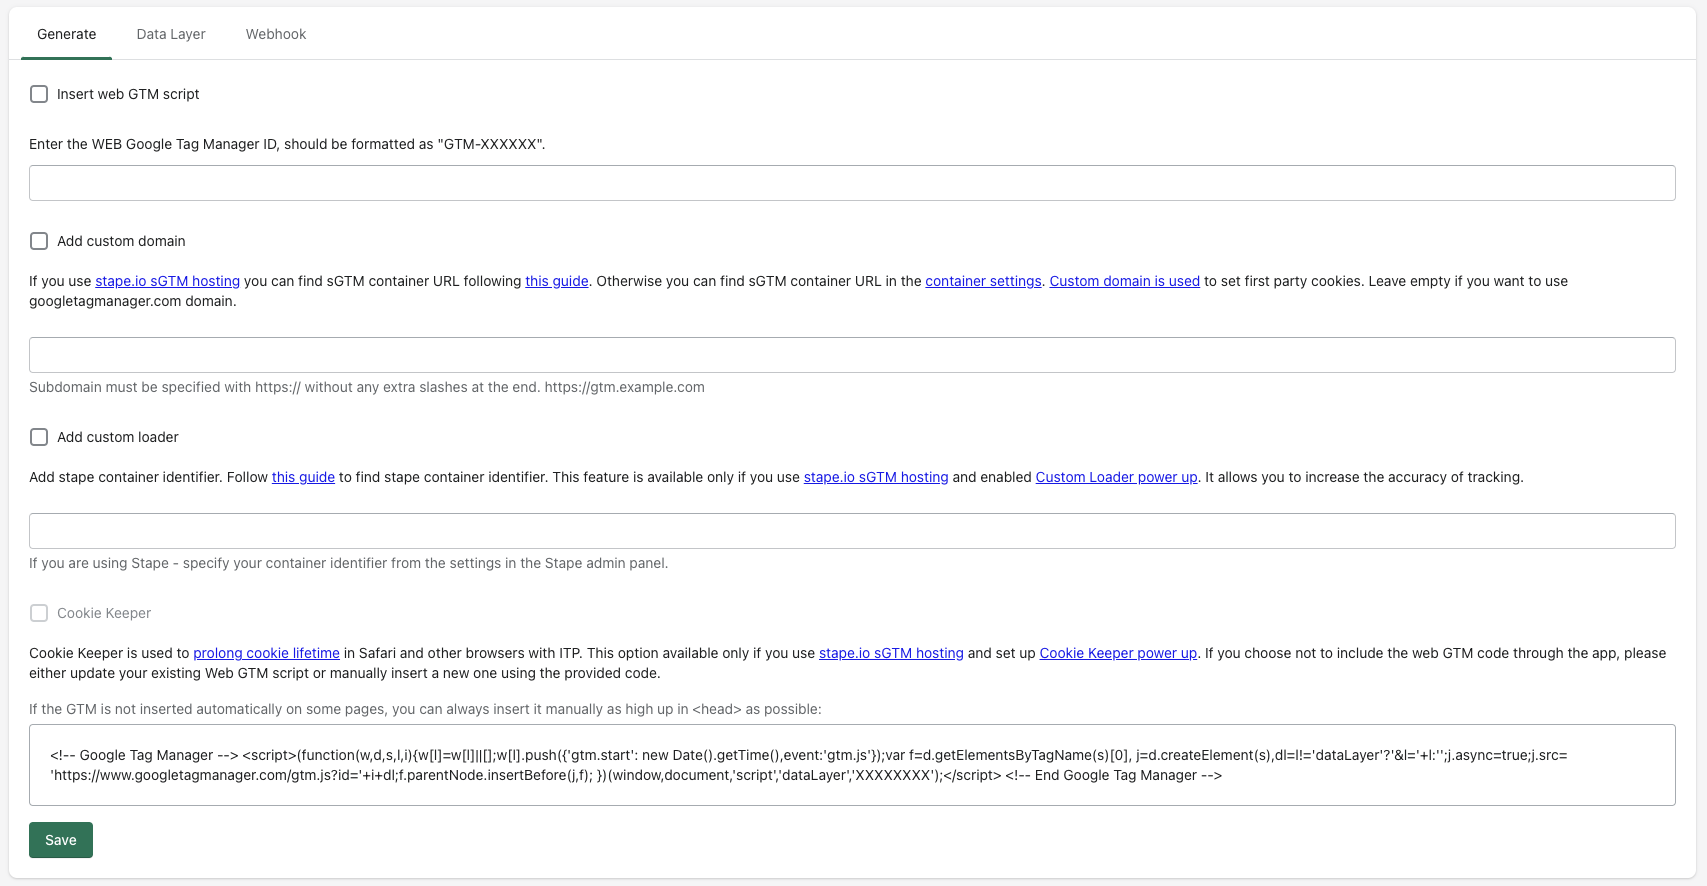
Task: Click the 'Add custom domain' label text
Action: pos(121,241)
